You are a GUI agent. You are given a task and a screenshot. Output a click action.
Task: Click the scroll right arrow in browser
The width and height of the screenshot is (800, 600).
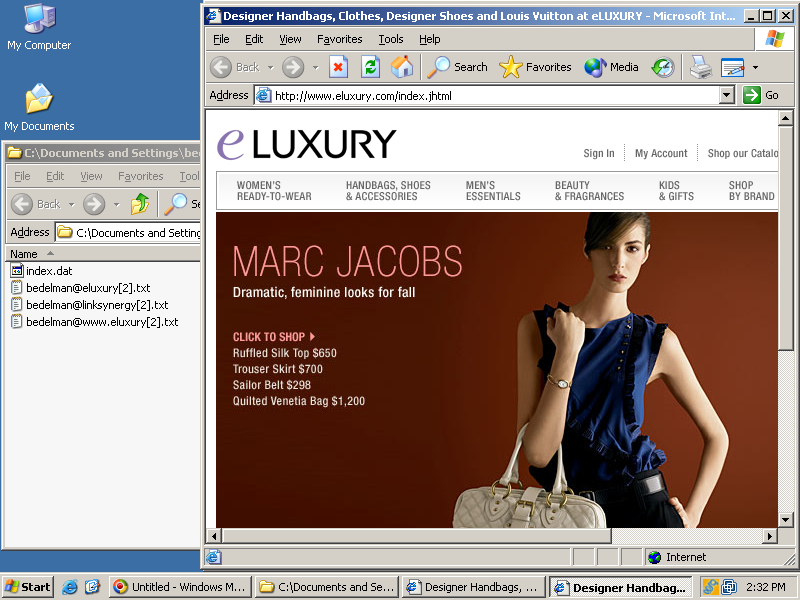click(x=770, y=536)
